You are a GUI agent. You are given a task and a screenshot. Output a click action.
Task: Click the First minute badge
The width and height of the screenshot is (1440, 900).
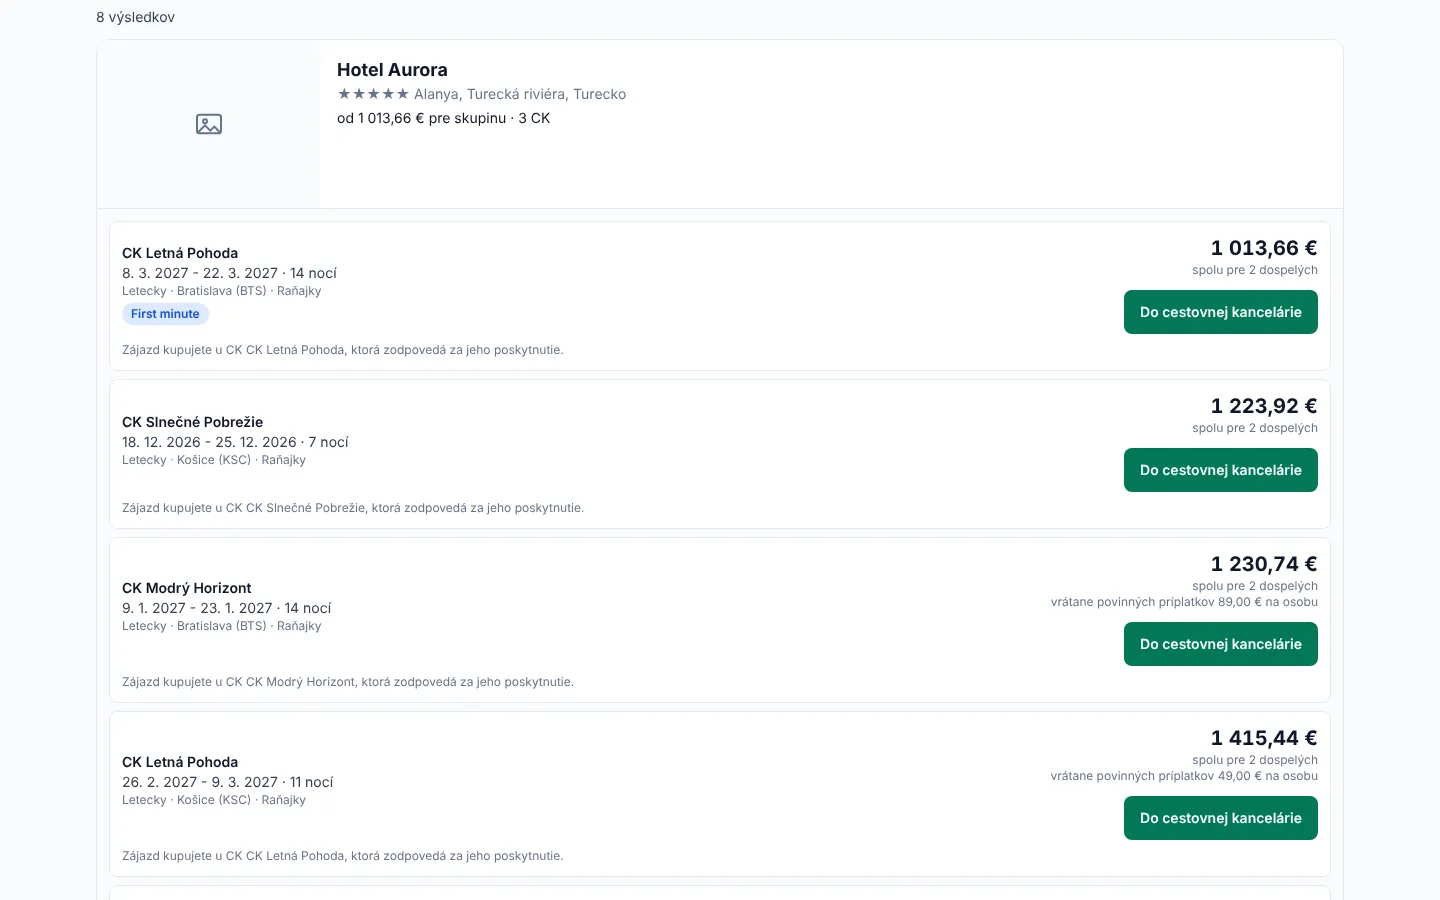(165, 314)
